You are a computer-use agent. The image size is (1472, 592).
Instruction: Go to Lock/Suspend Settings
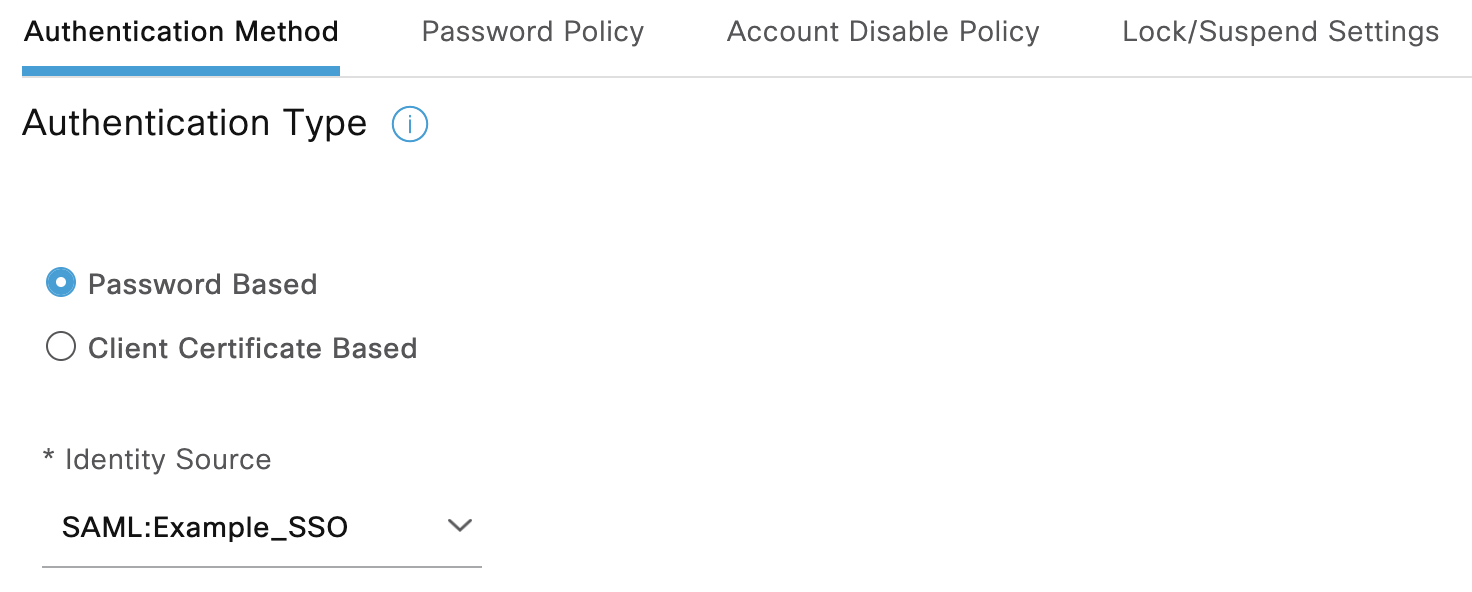[1282, 31]
